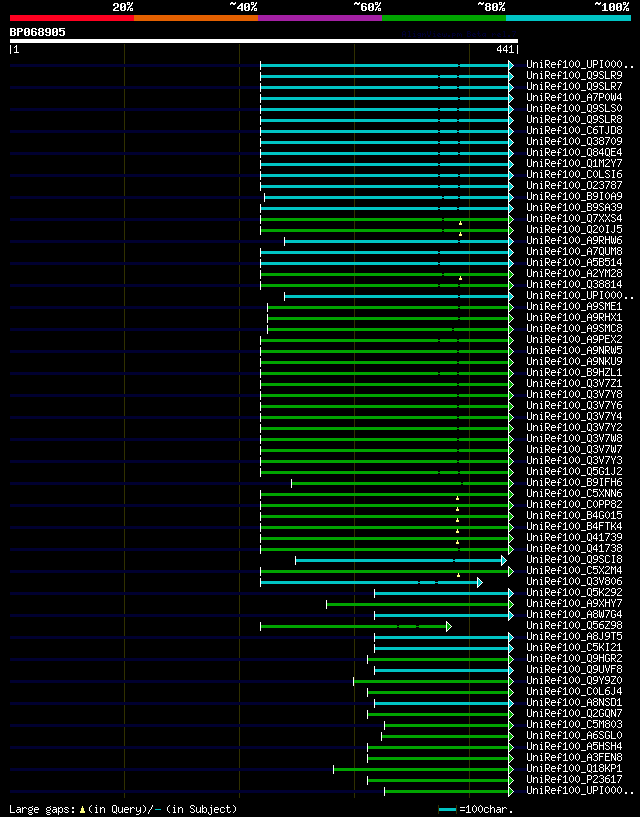This screenshot has height=817, width=640.
Task: Select the UniRef100_Q9Y9Z0 label
Action: coord(574,680)
